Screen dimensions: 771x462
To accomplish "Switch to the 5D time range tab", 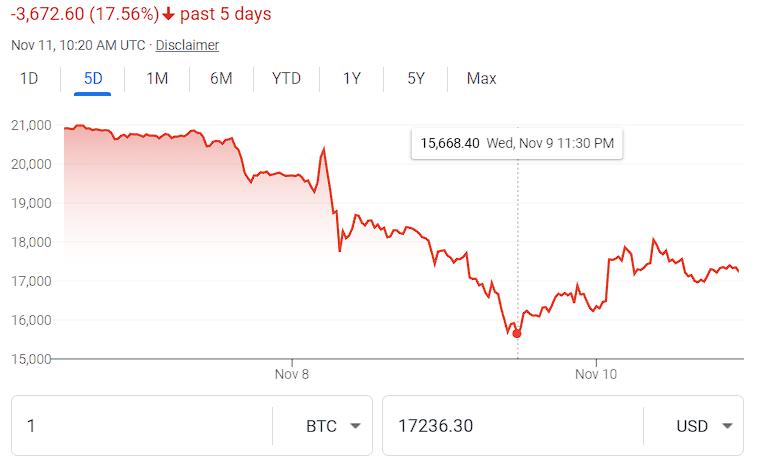I will tap(93, 79).
